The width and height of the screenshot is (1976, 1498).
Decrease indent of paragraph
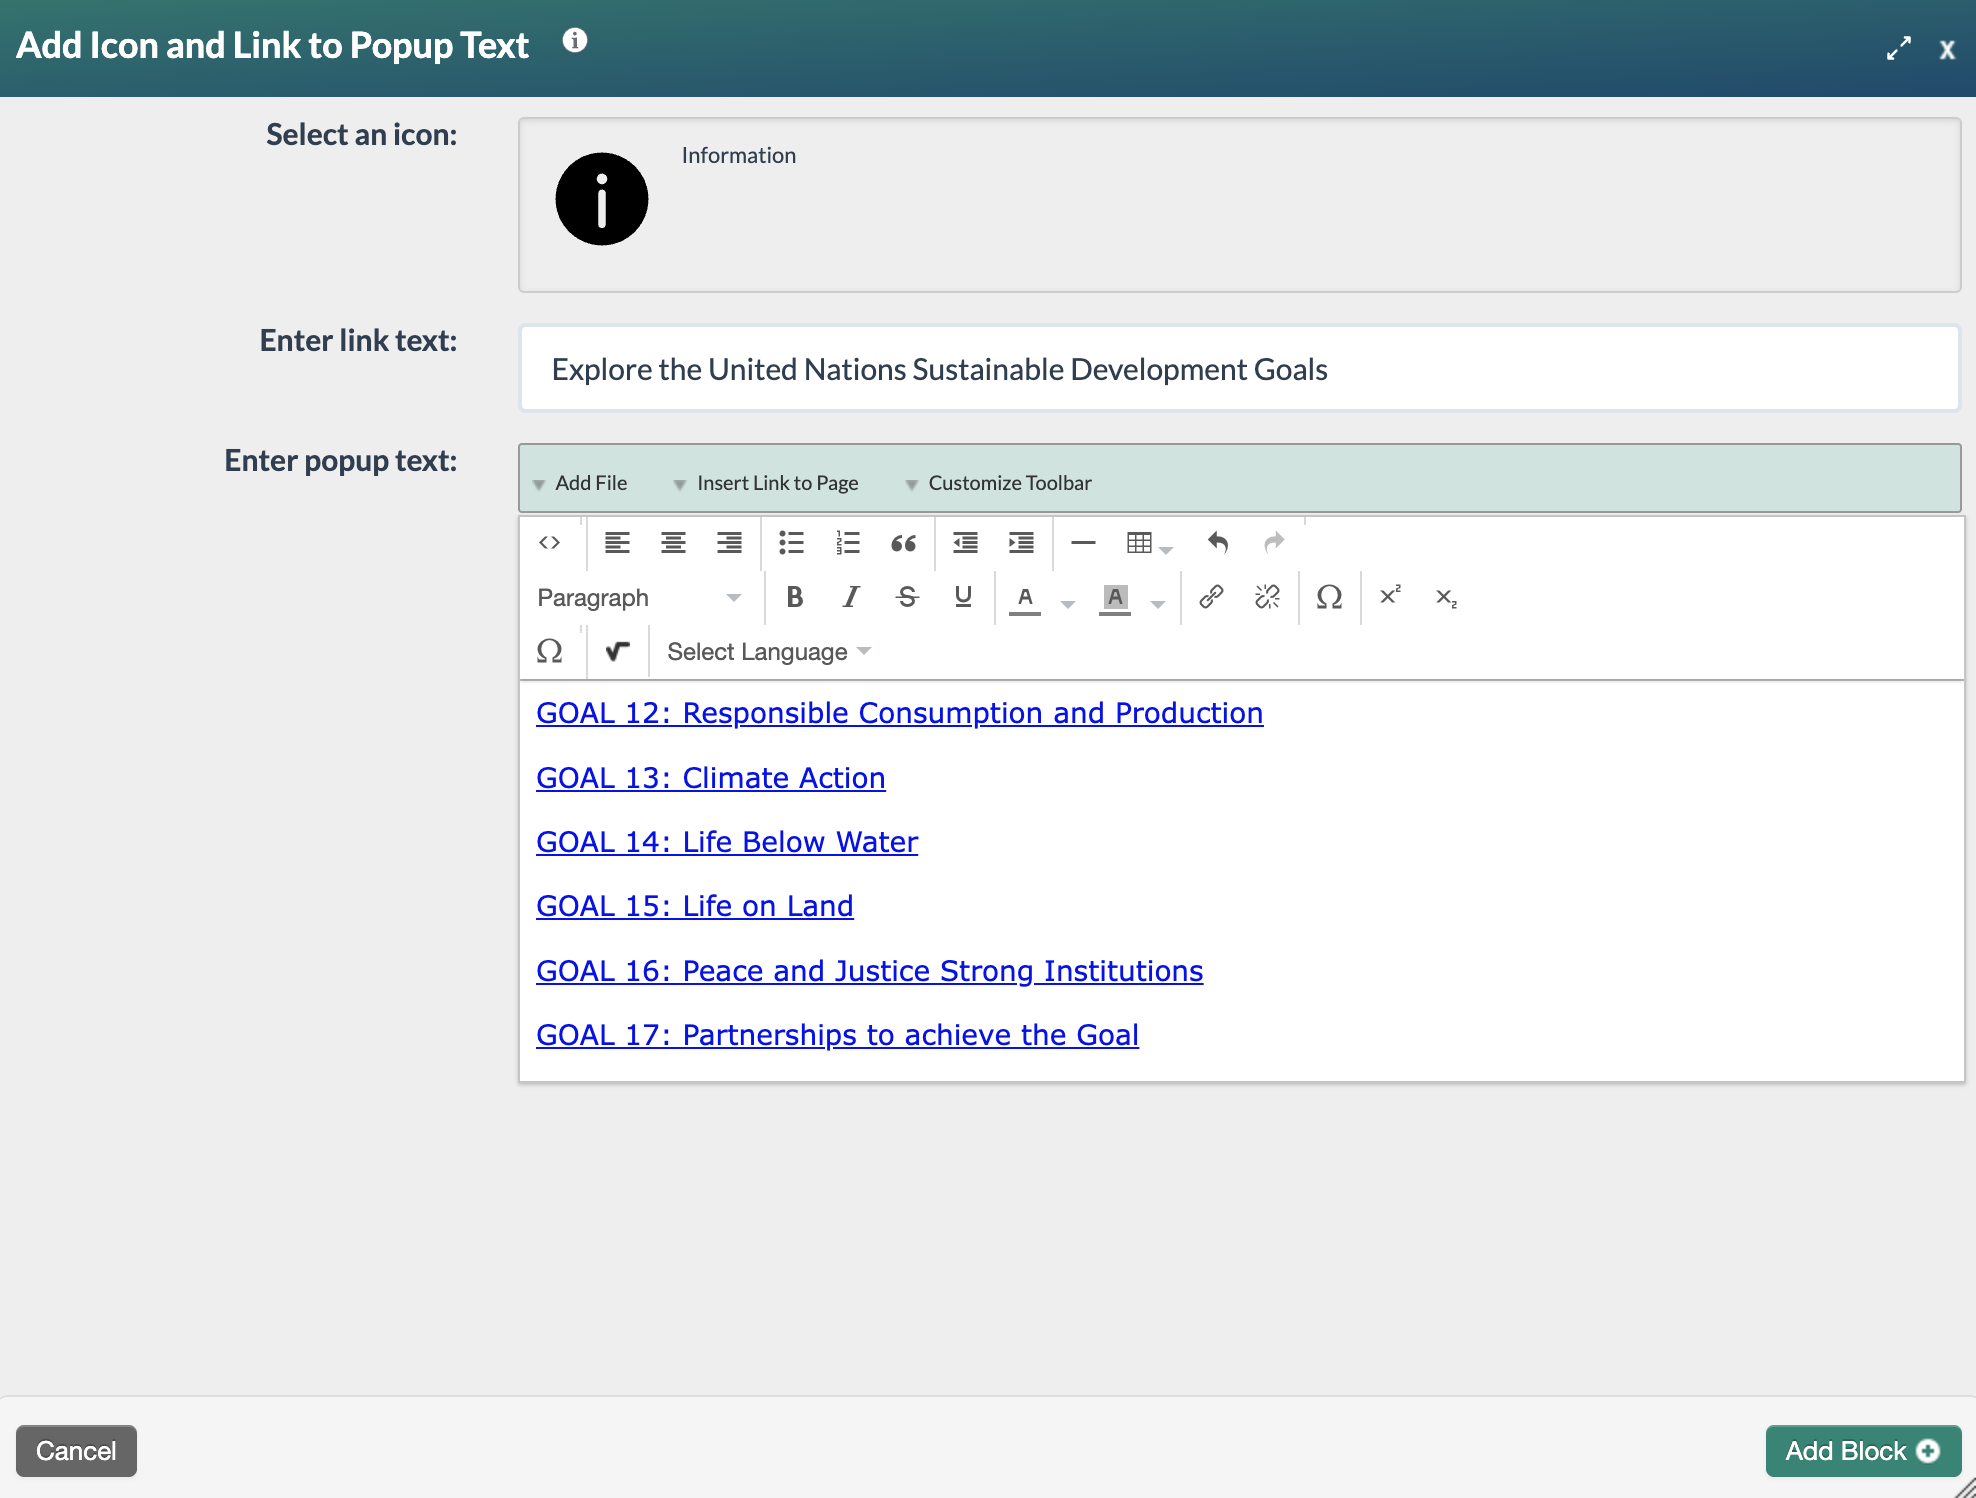[x=965, y=543]
